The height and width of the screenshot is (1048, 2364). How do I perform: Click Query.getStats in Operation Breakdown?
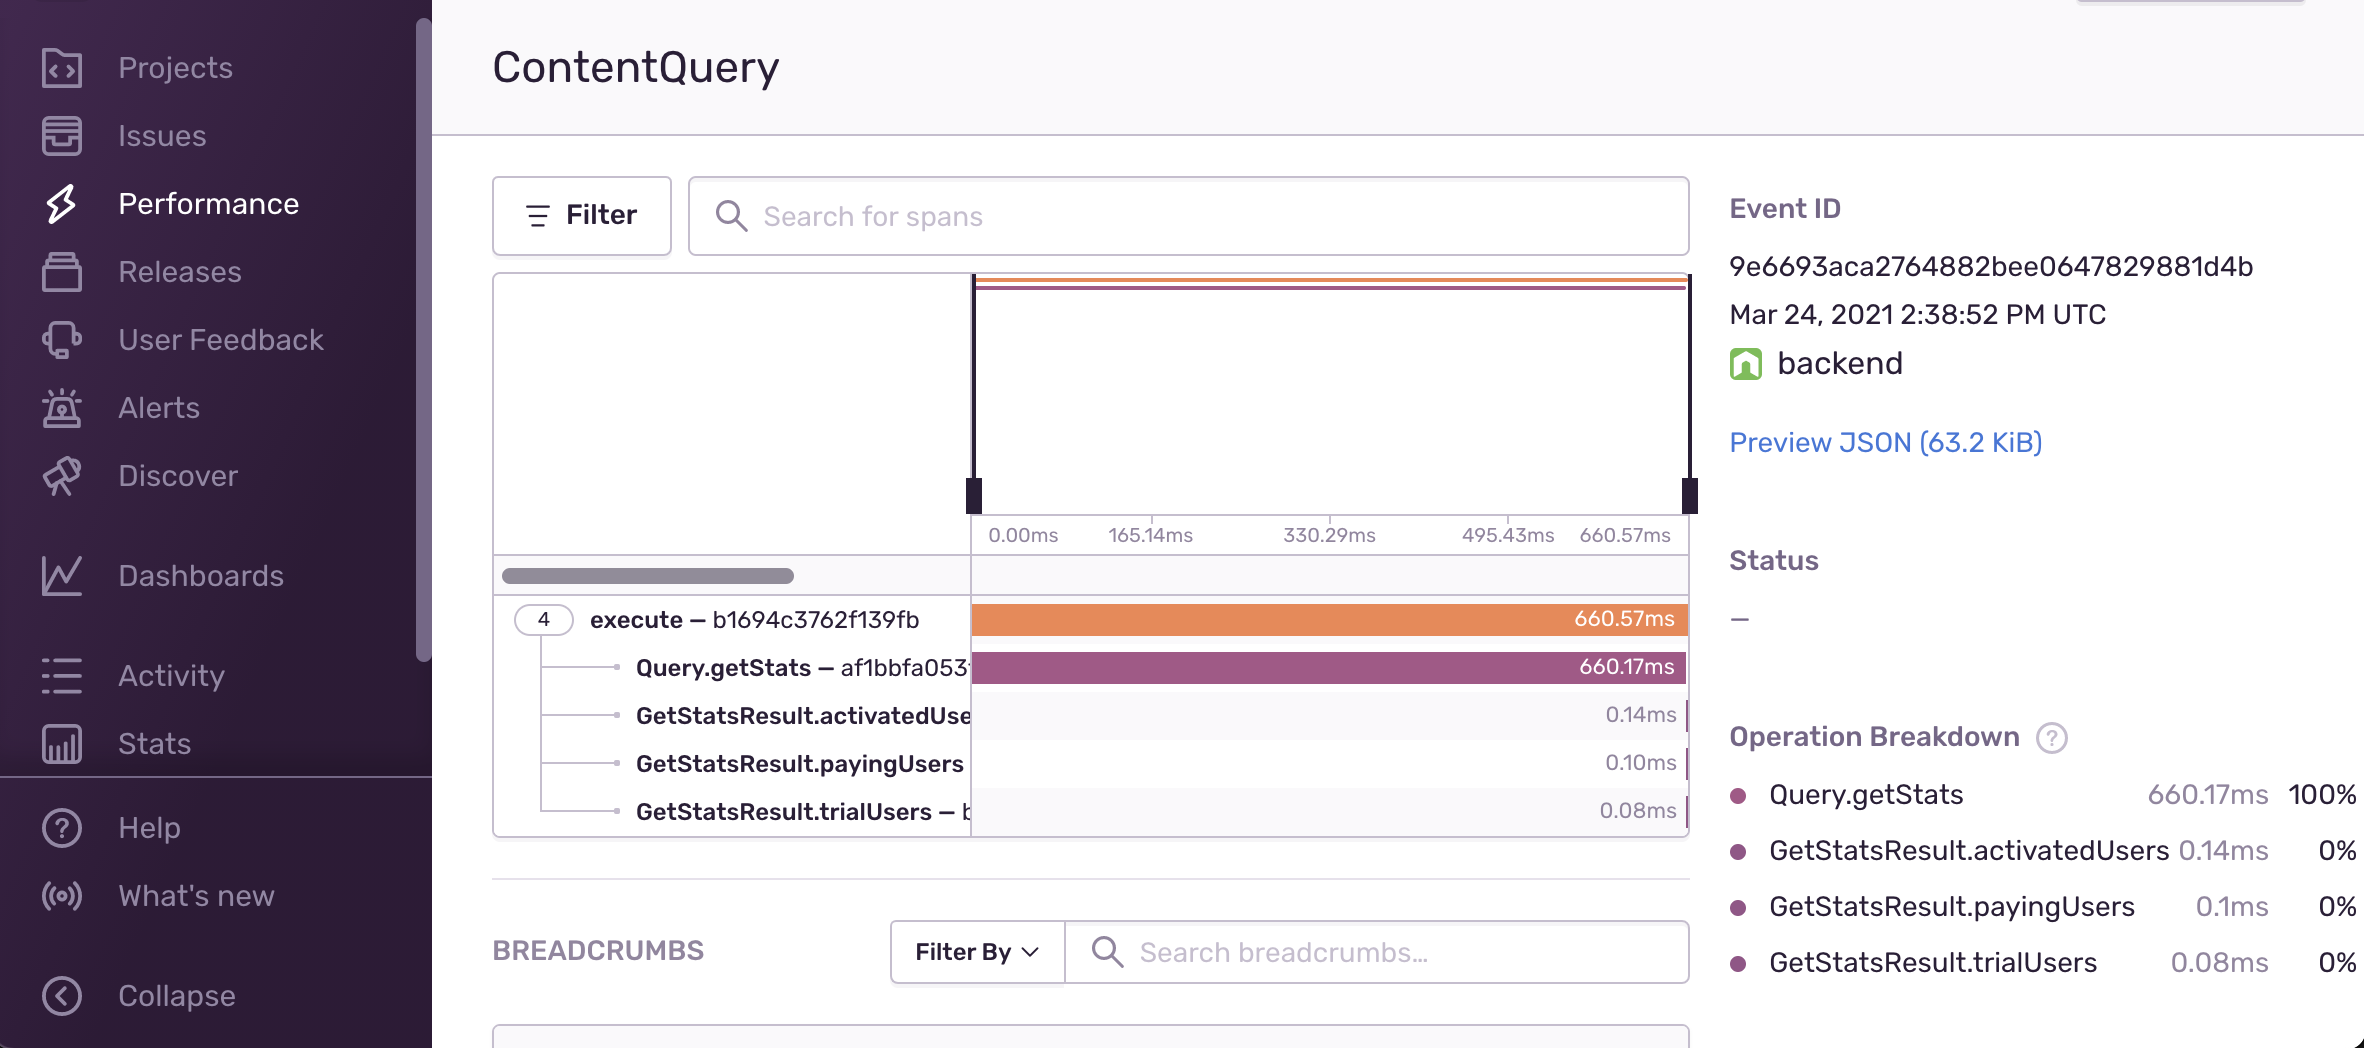[1866, 795]
